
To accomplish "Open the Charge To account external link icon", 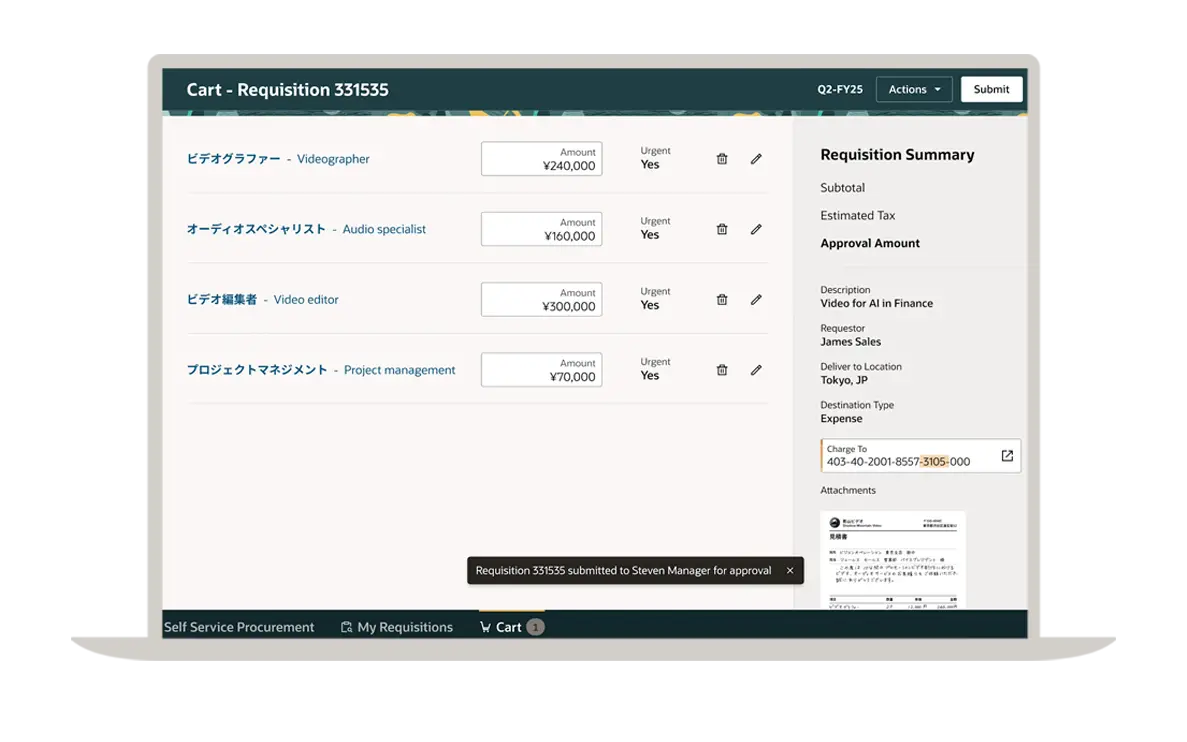I will coord(1007,456).
